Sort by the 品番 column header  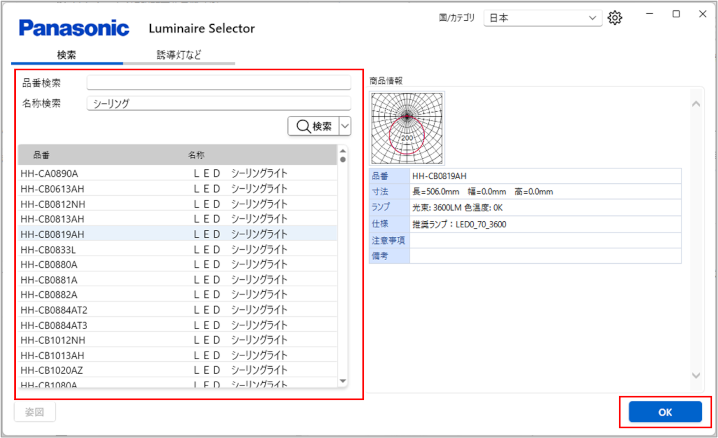[x=41, y=156]
